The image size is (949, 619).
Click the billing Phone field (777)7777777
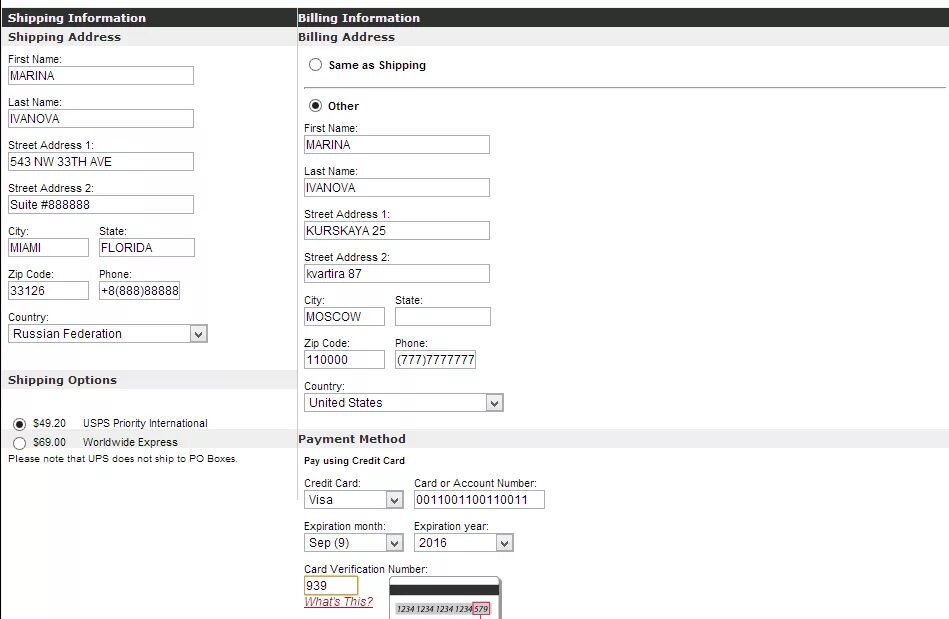coord(436,359)
